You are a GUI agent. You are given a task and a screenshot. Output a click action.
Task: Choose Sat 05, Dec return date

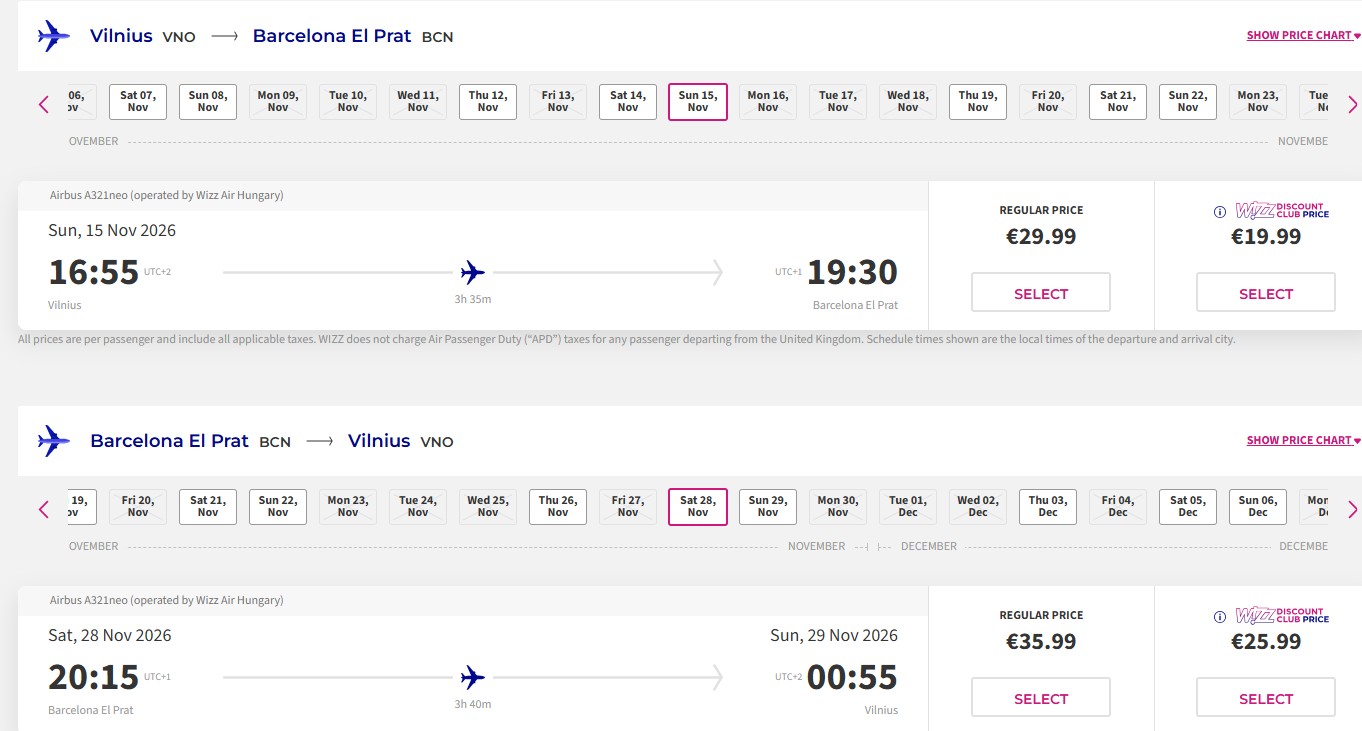1188,507
